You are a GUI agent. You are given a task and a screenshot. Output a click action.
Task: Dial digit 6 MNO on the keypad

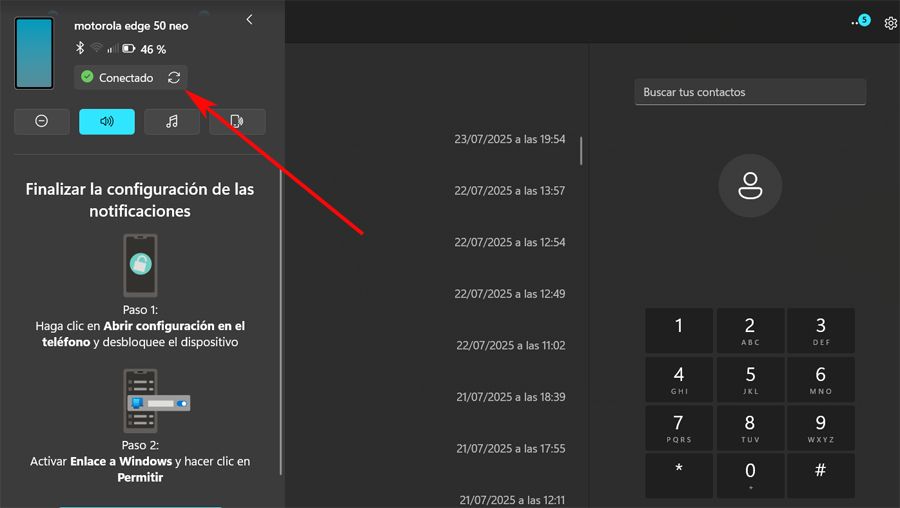[821, 379]
